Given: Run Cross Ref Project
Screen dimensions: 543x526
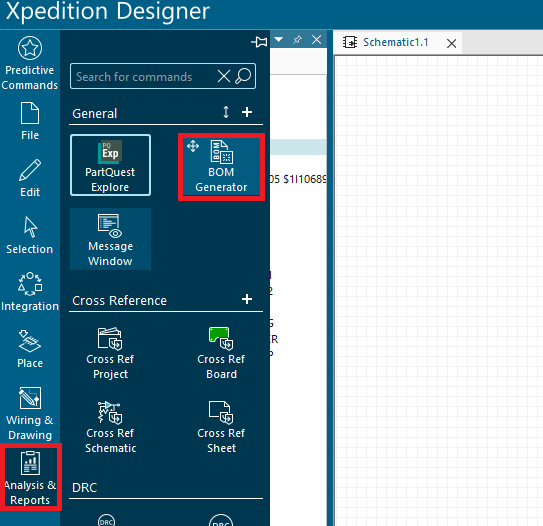Looking at the screenshot, I should (110, 353).
